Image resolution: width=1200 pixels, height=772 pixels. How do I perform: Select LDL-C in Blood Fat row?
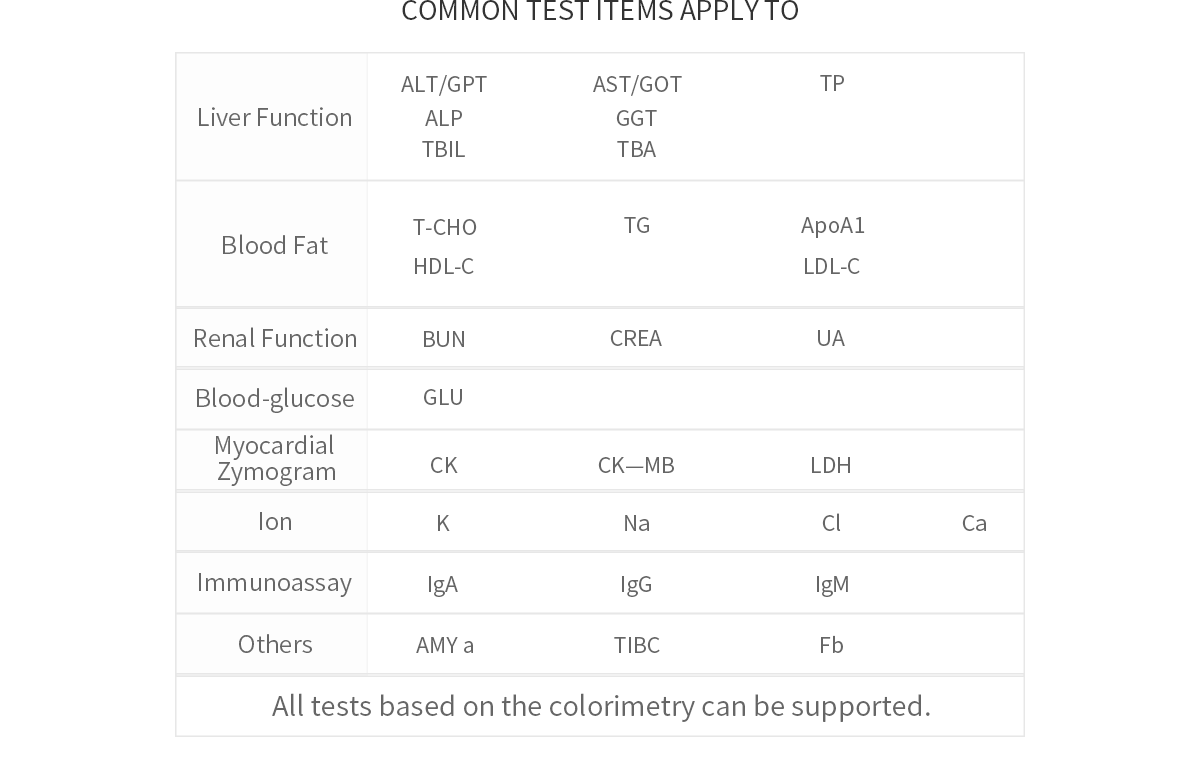pyautogui.click(x=831, y=266)
